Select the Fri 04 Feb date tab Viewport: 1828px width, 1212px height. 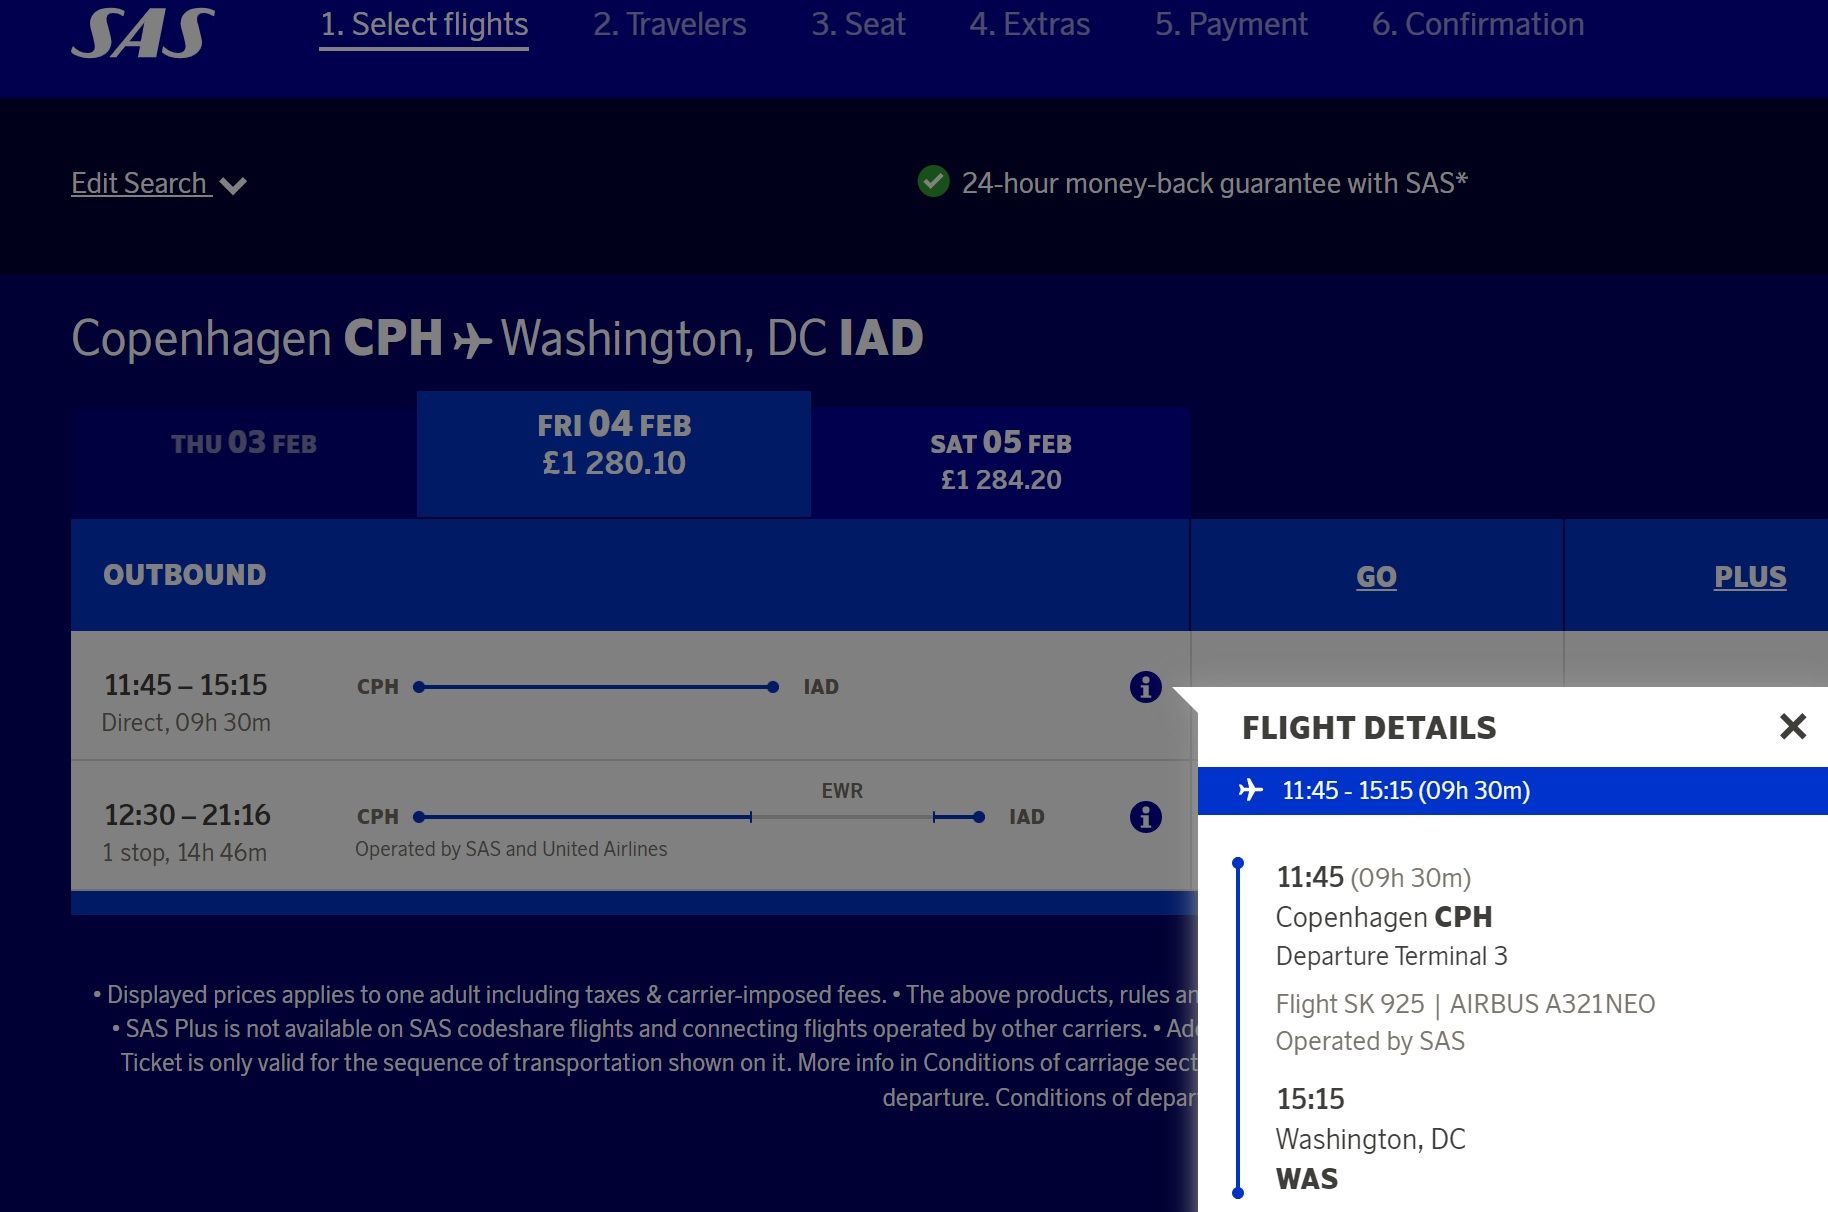(x=613, y=445)
